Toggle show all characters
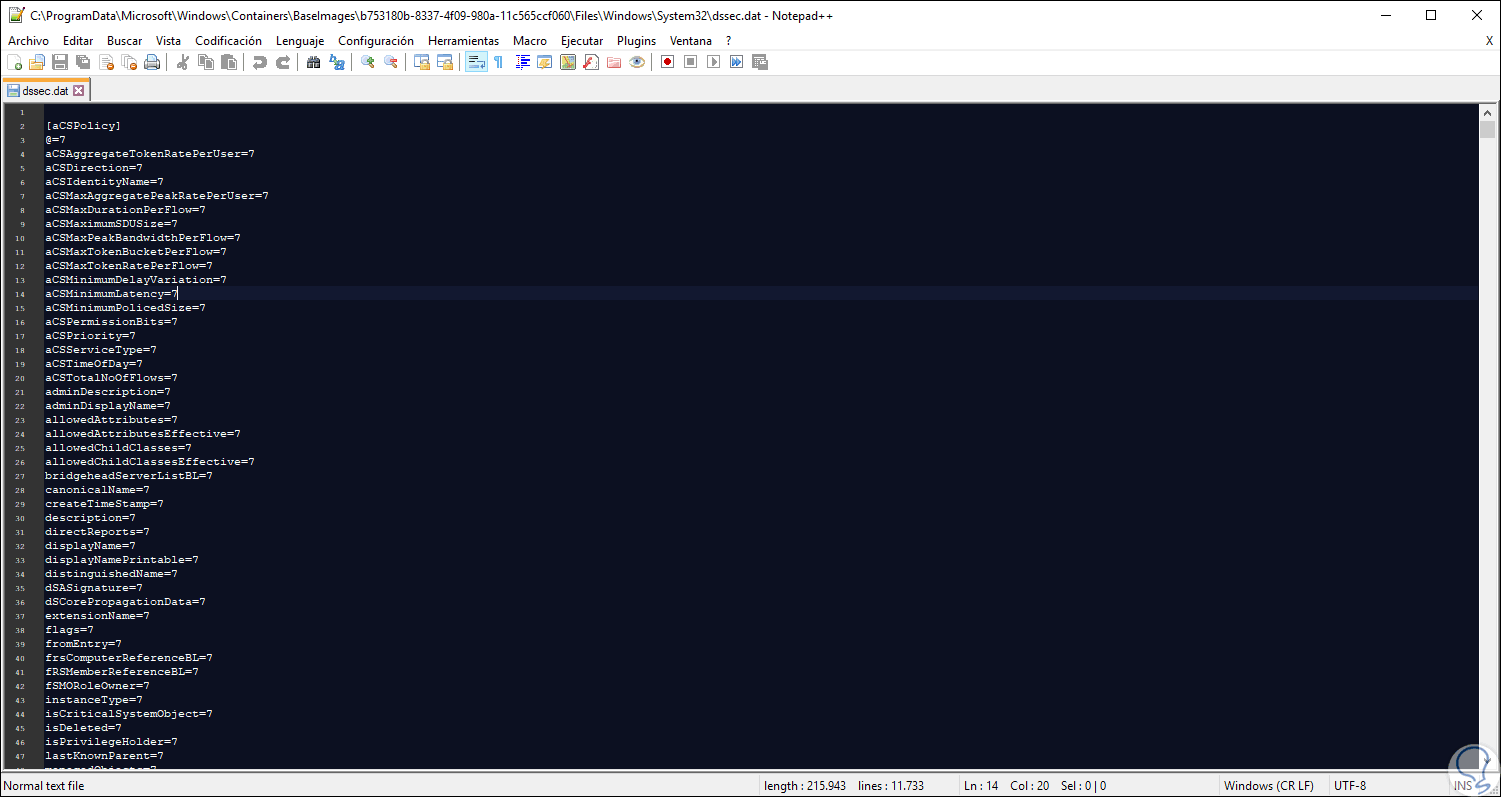The height and width of the screenshot is (797, 1501). [x=498, y=62]
